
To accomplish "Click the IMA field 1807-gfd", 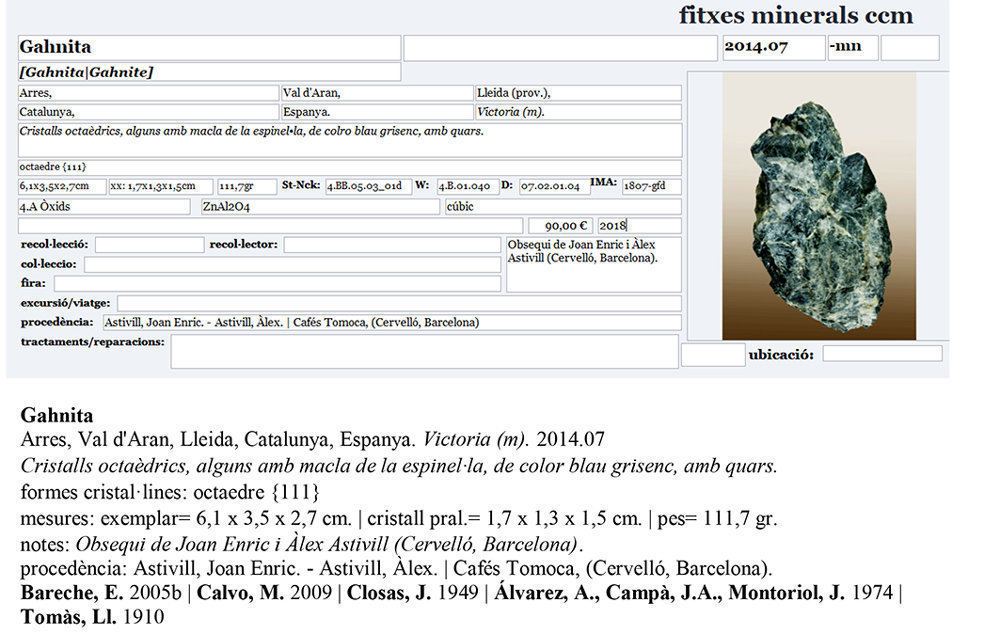I will pos(652,186).
